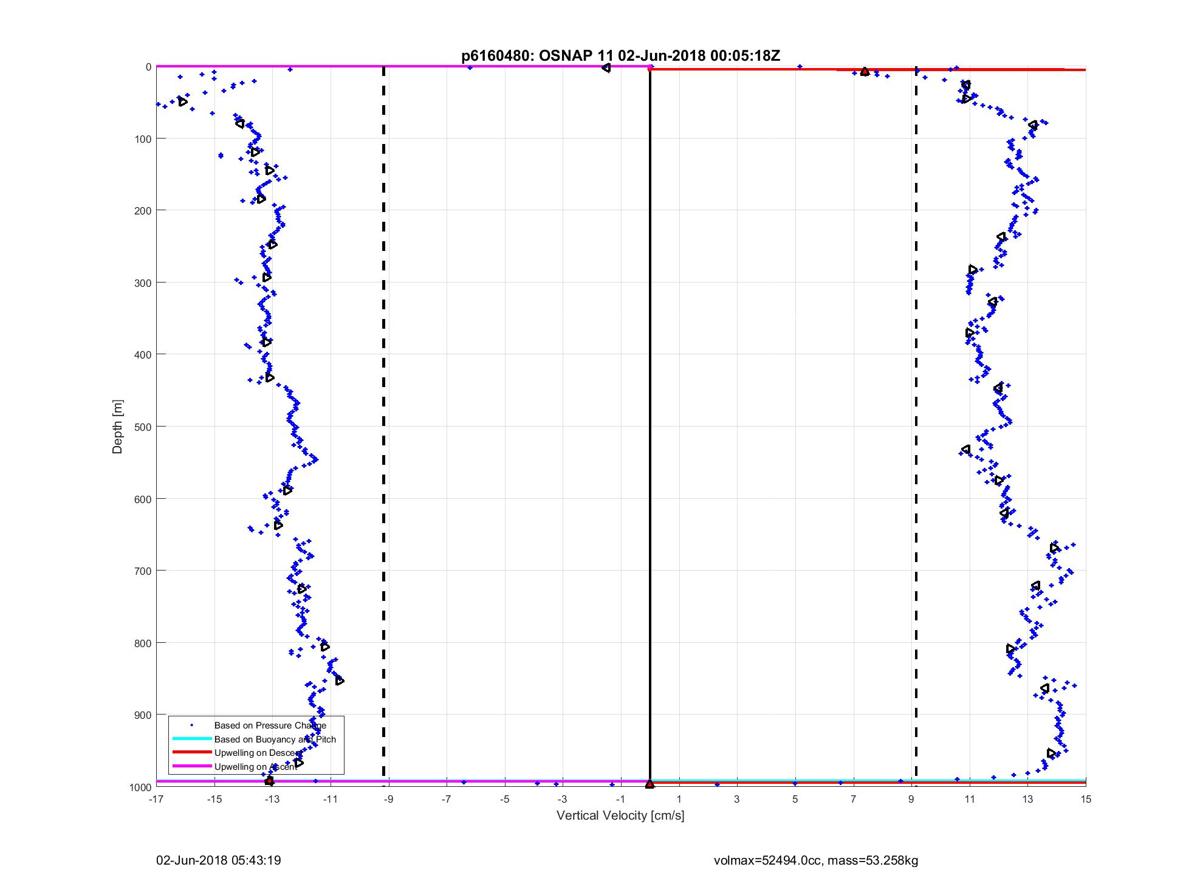This screenshot has width=1200, height=885.
Task: Click the y-axis label Depth [m]
Action: coord(118,427)
